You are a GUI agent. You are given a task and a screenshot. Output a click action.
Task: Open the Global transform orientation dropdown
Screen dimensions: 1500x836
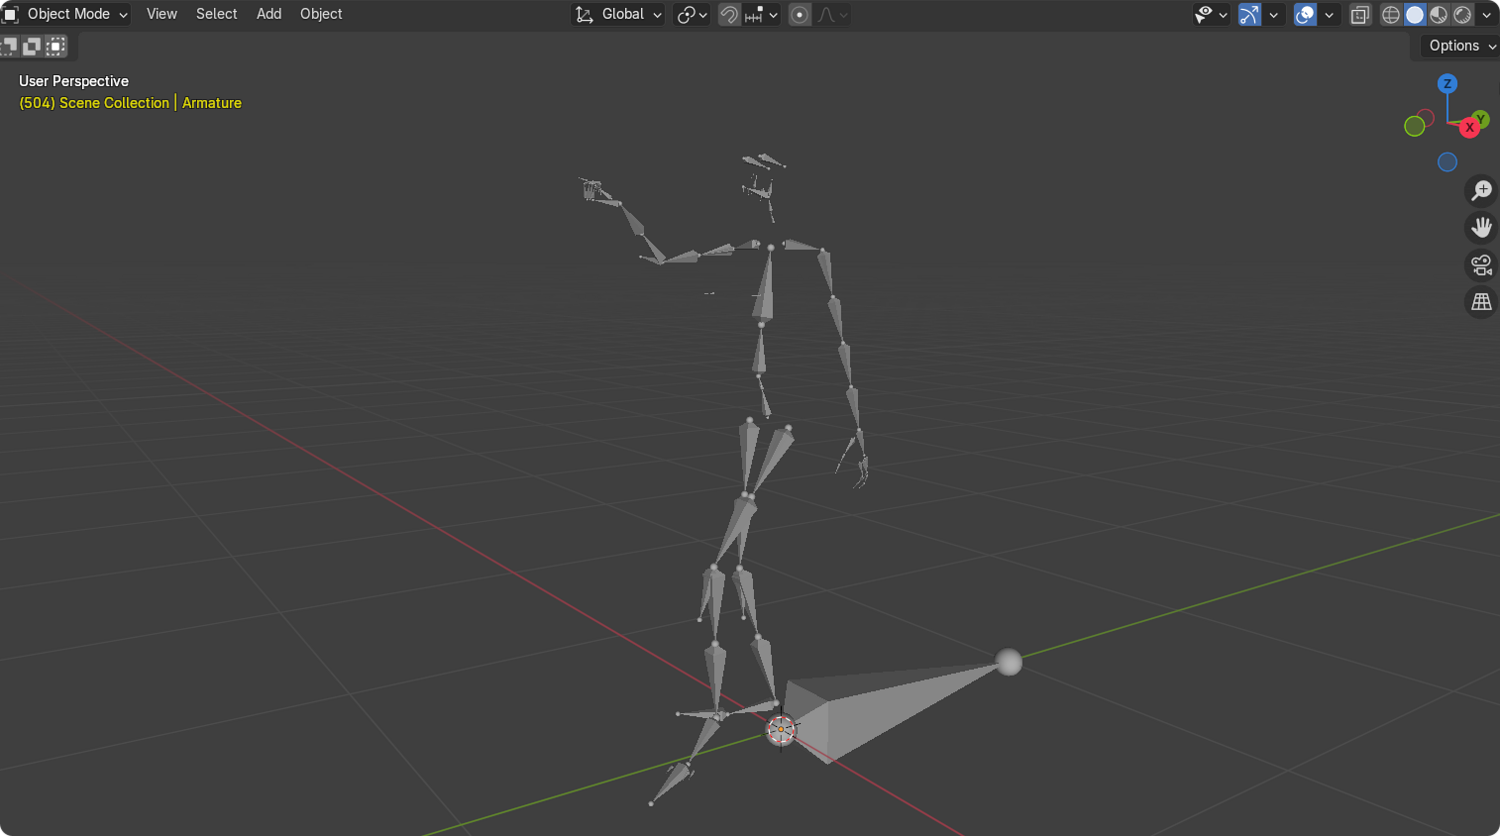point(618,14)
